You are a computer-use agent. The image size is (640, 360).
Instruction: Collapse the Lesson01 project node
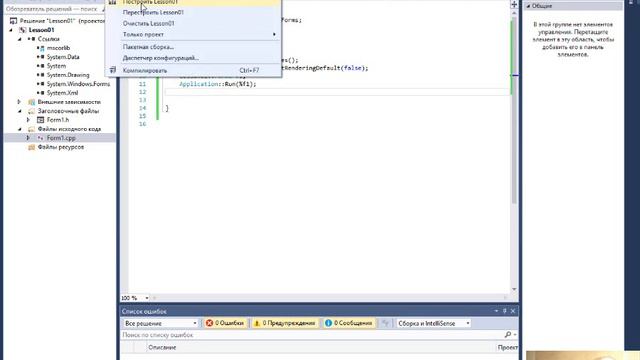11,30
